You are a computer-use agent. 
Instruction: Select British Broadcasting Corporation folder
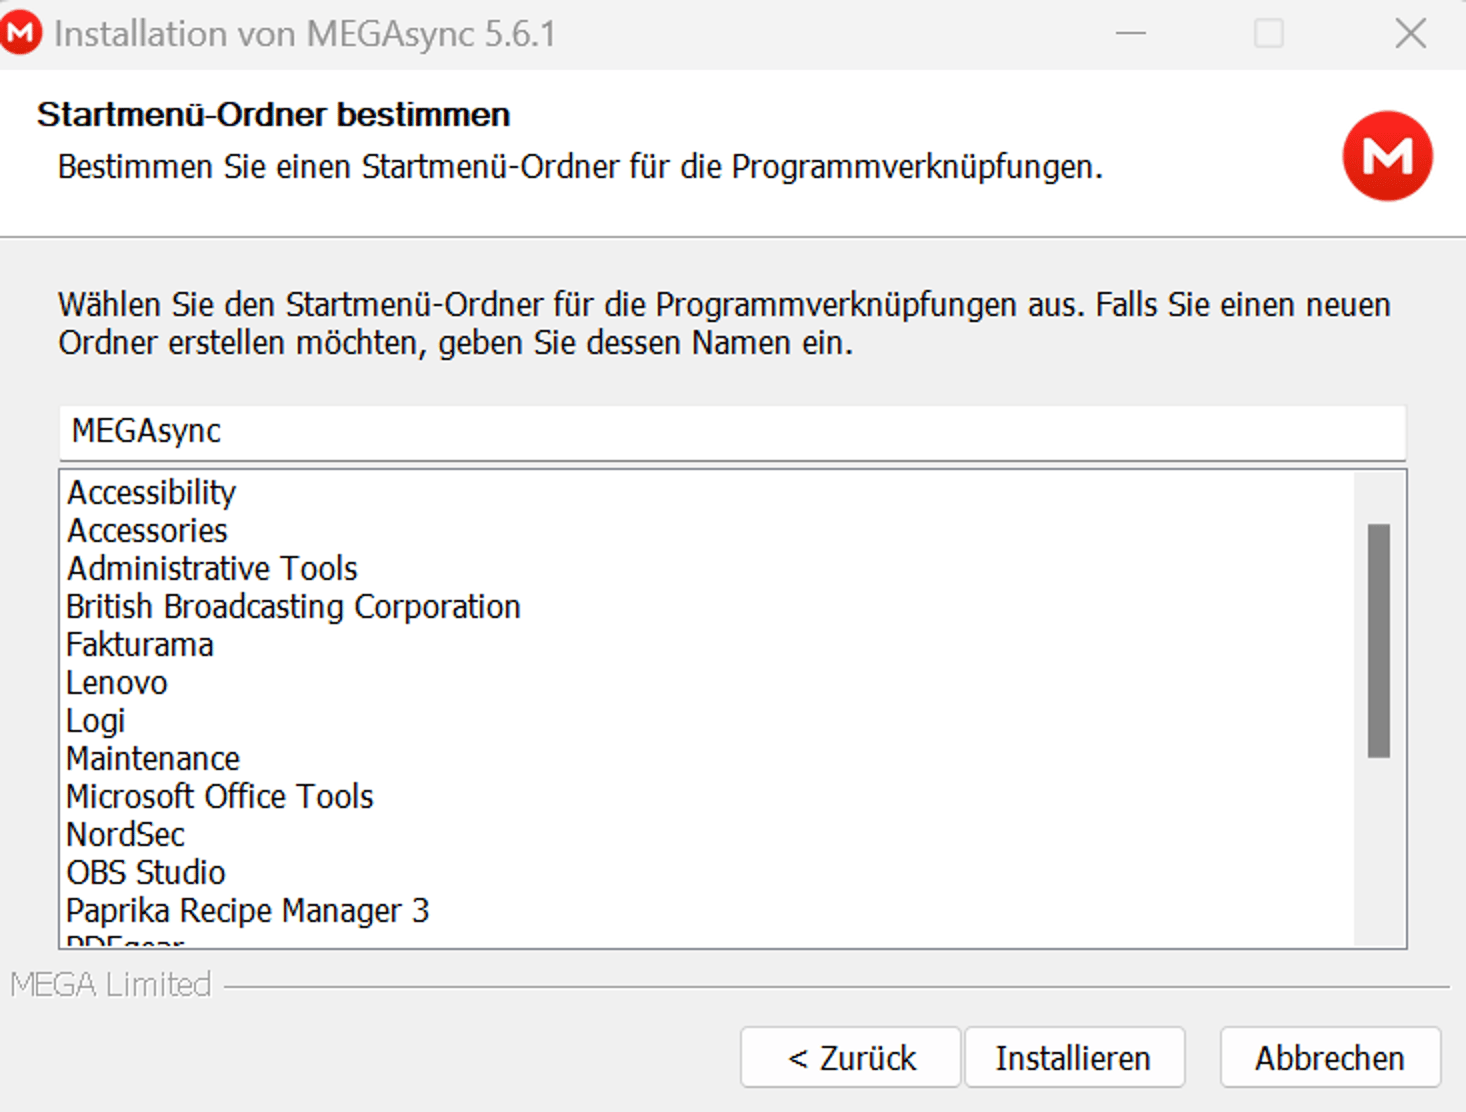(x=292, y=606)
